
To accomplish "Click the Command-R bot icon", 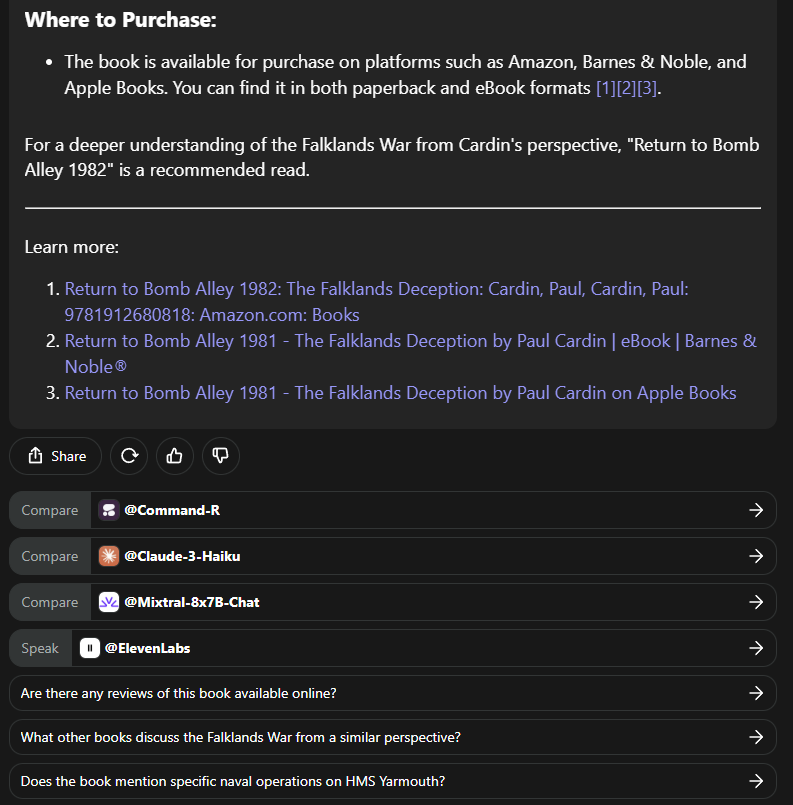I will tap(109, 510).
